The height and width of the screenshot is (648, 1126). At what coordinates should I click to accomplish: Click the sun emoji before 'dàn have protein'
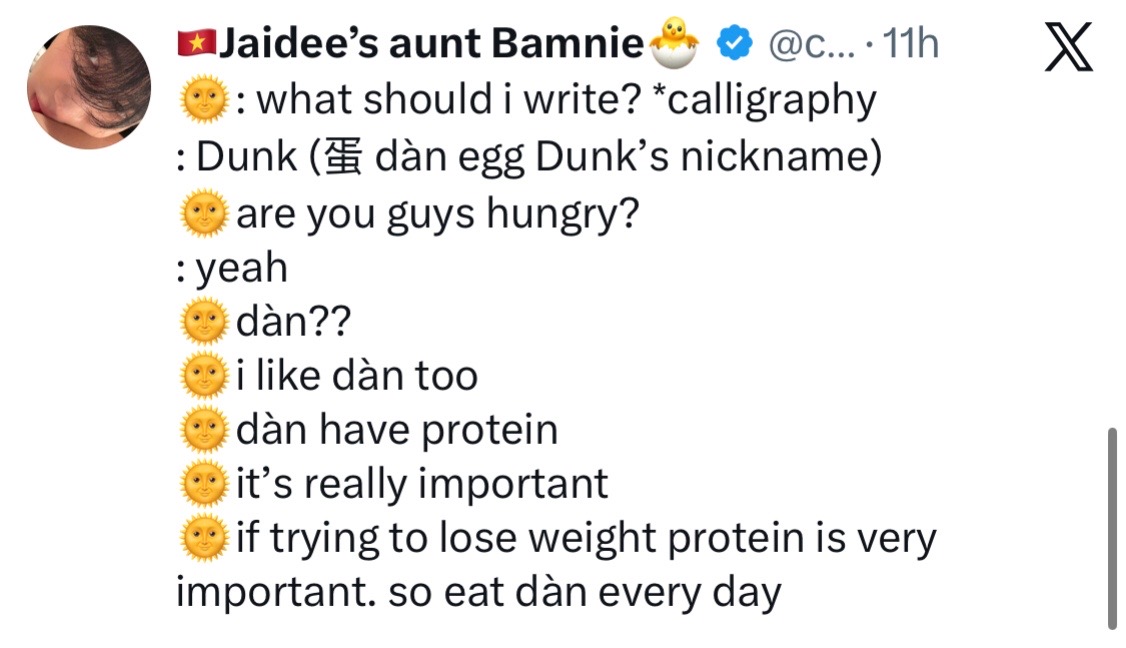[204, 429]
